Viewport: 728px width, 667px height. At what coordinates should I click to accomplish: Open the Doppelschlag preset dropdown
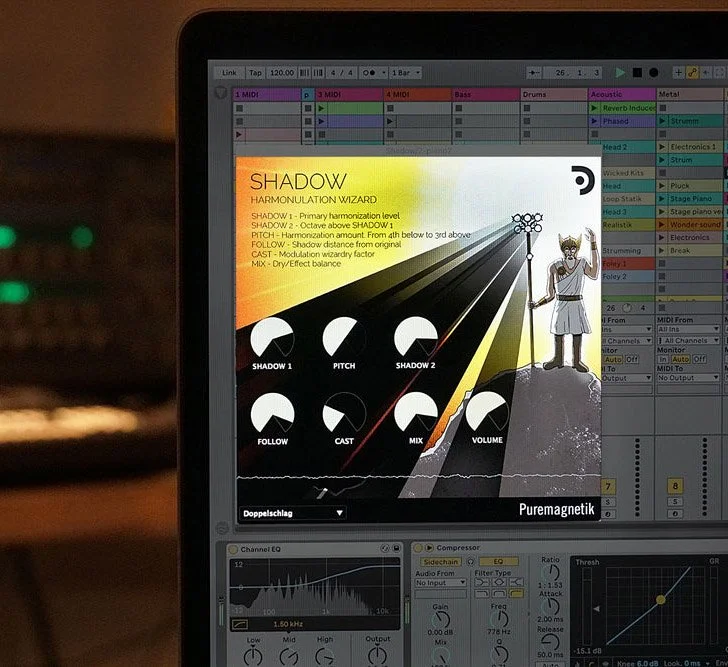pyautogui.click(x=293, y=513)
